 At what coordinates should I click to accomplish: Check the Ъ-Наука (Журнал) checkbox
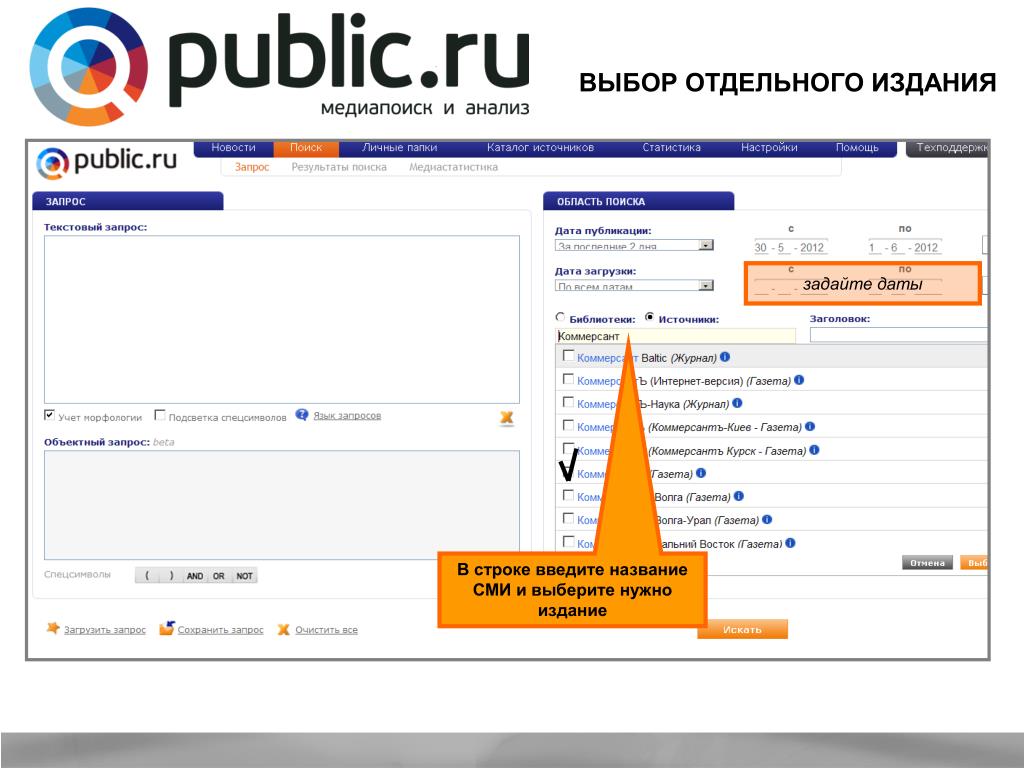[x=568, y=402]
